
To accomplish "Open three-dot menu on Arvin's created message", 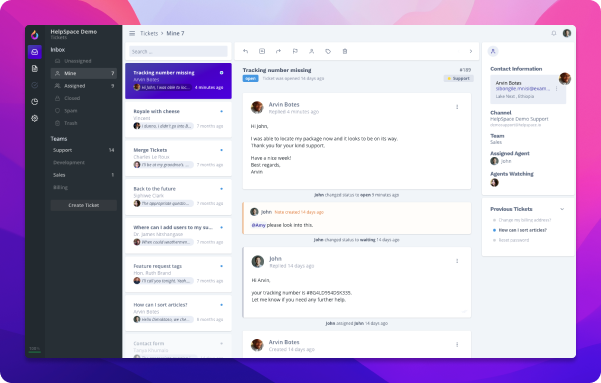I will click(457, 345).
